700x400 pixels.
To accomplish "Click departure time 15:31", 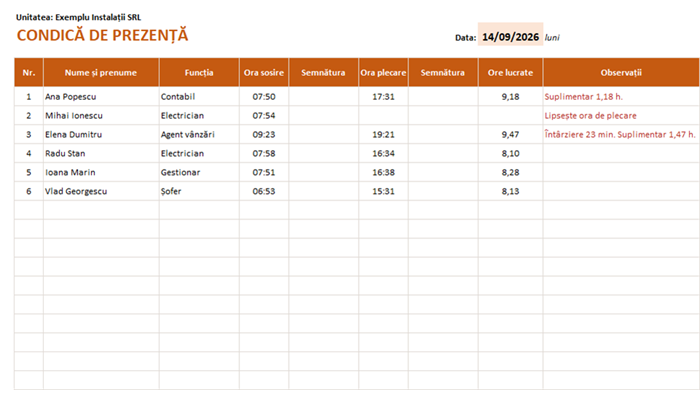I will point(383,191).
